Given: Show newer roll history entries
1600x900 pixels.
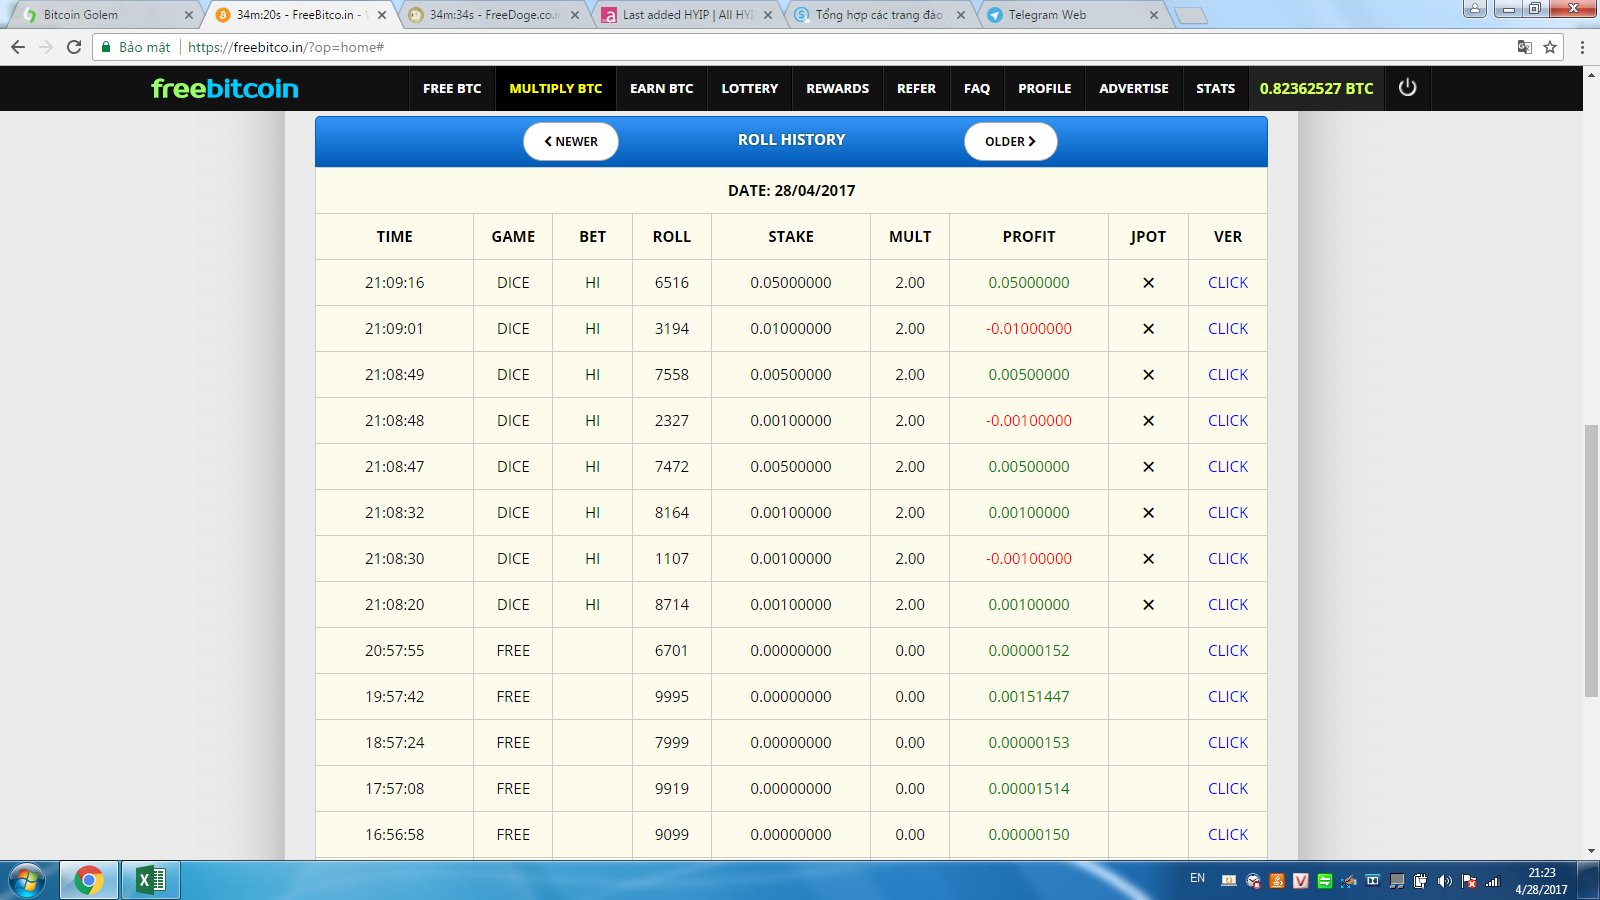Looking at the screenshot, I should tap(571, 142).
